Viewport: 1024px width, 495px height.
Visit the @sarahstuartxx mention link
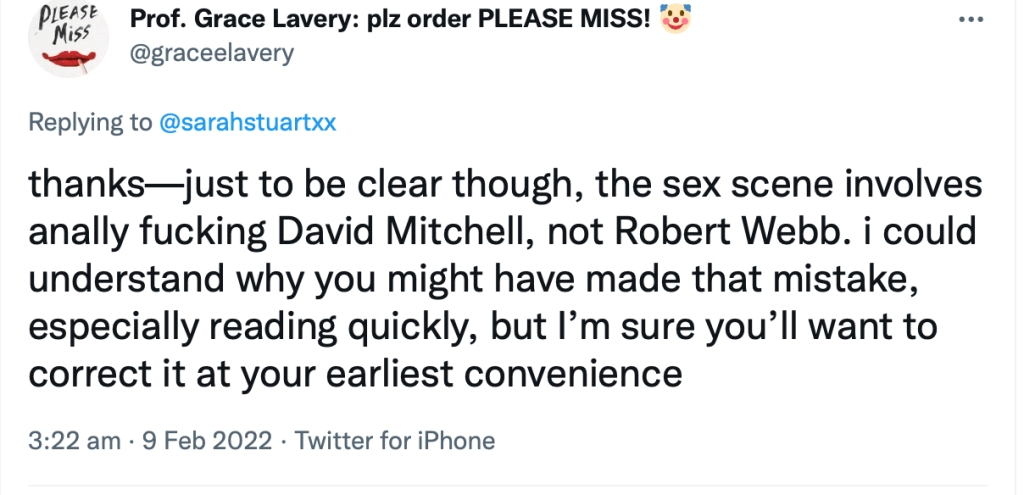[246, 123]
